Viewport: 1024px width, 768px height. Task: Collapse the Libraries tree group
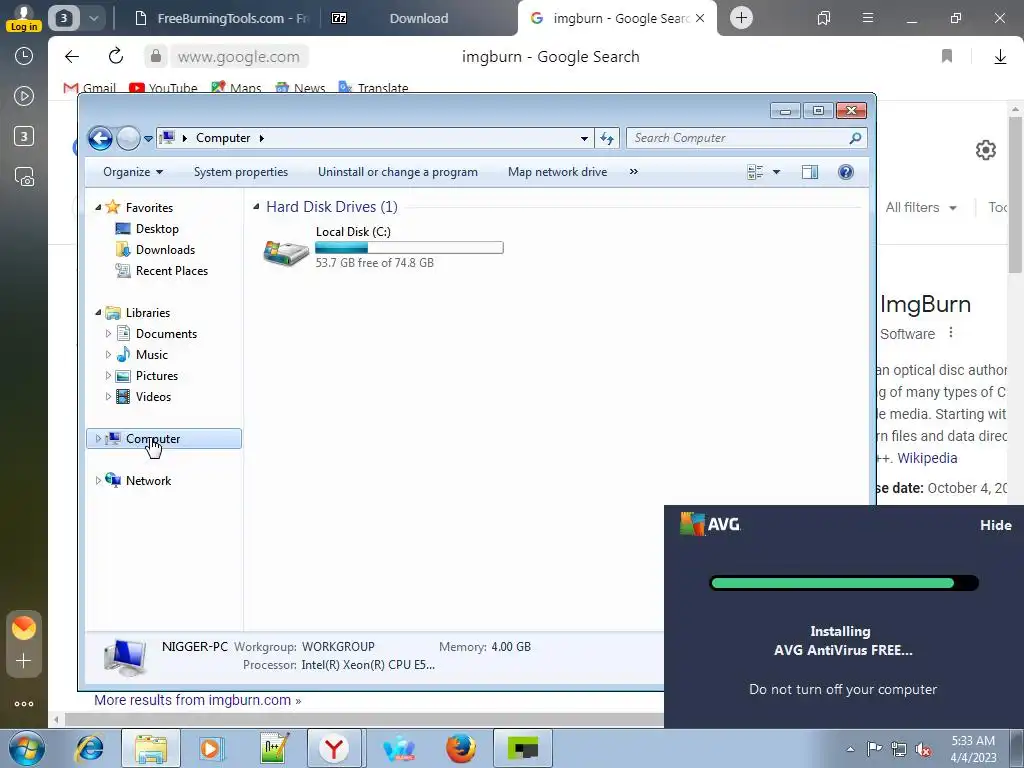98,313
